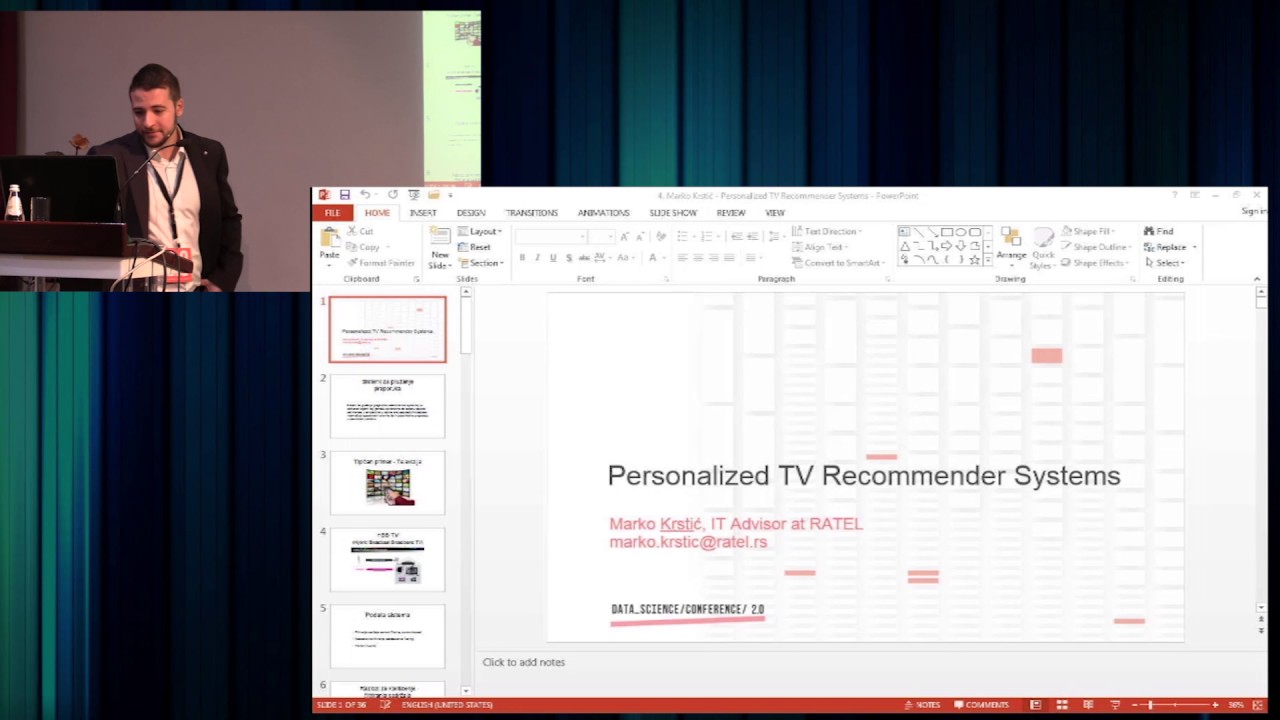Open Shape Effects menu
Image resolution: width=1280 pixels, height=720 pixels.
[1095, 263]
